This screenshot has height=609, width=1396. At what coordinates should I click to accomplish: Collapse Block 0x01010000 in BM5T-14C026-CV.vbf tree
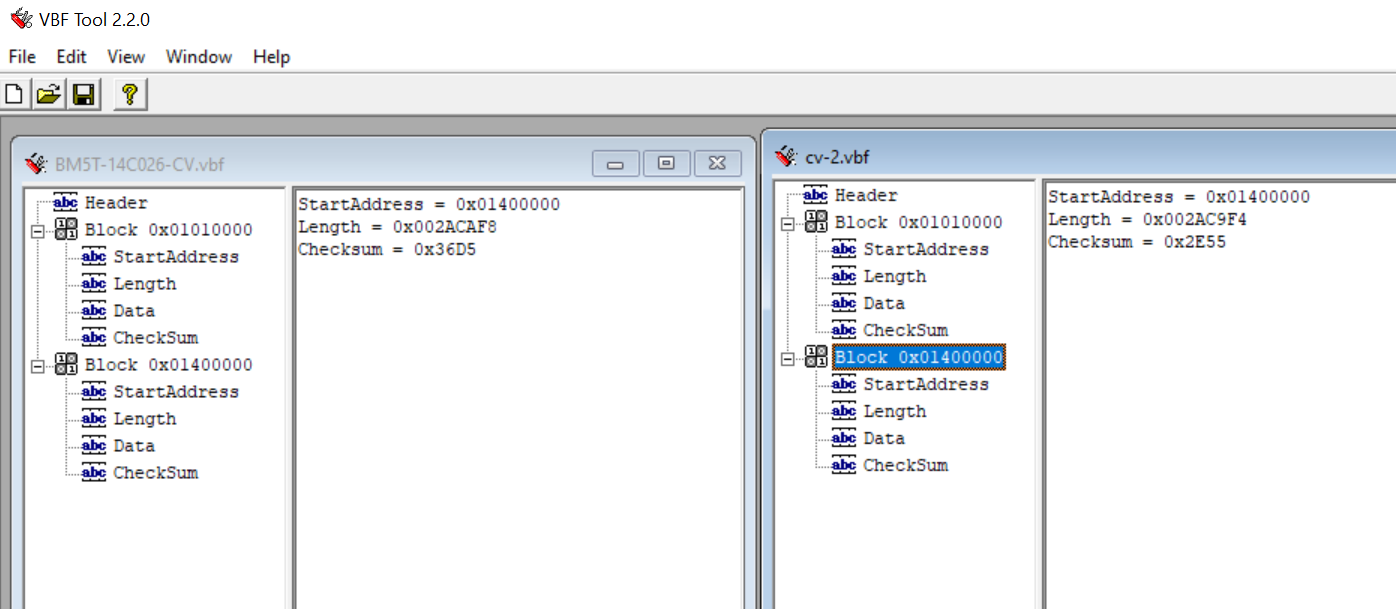pos(39,231)
